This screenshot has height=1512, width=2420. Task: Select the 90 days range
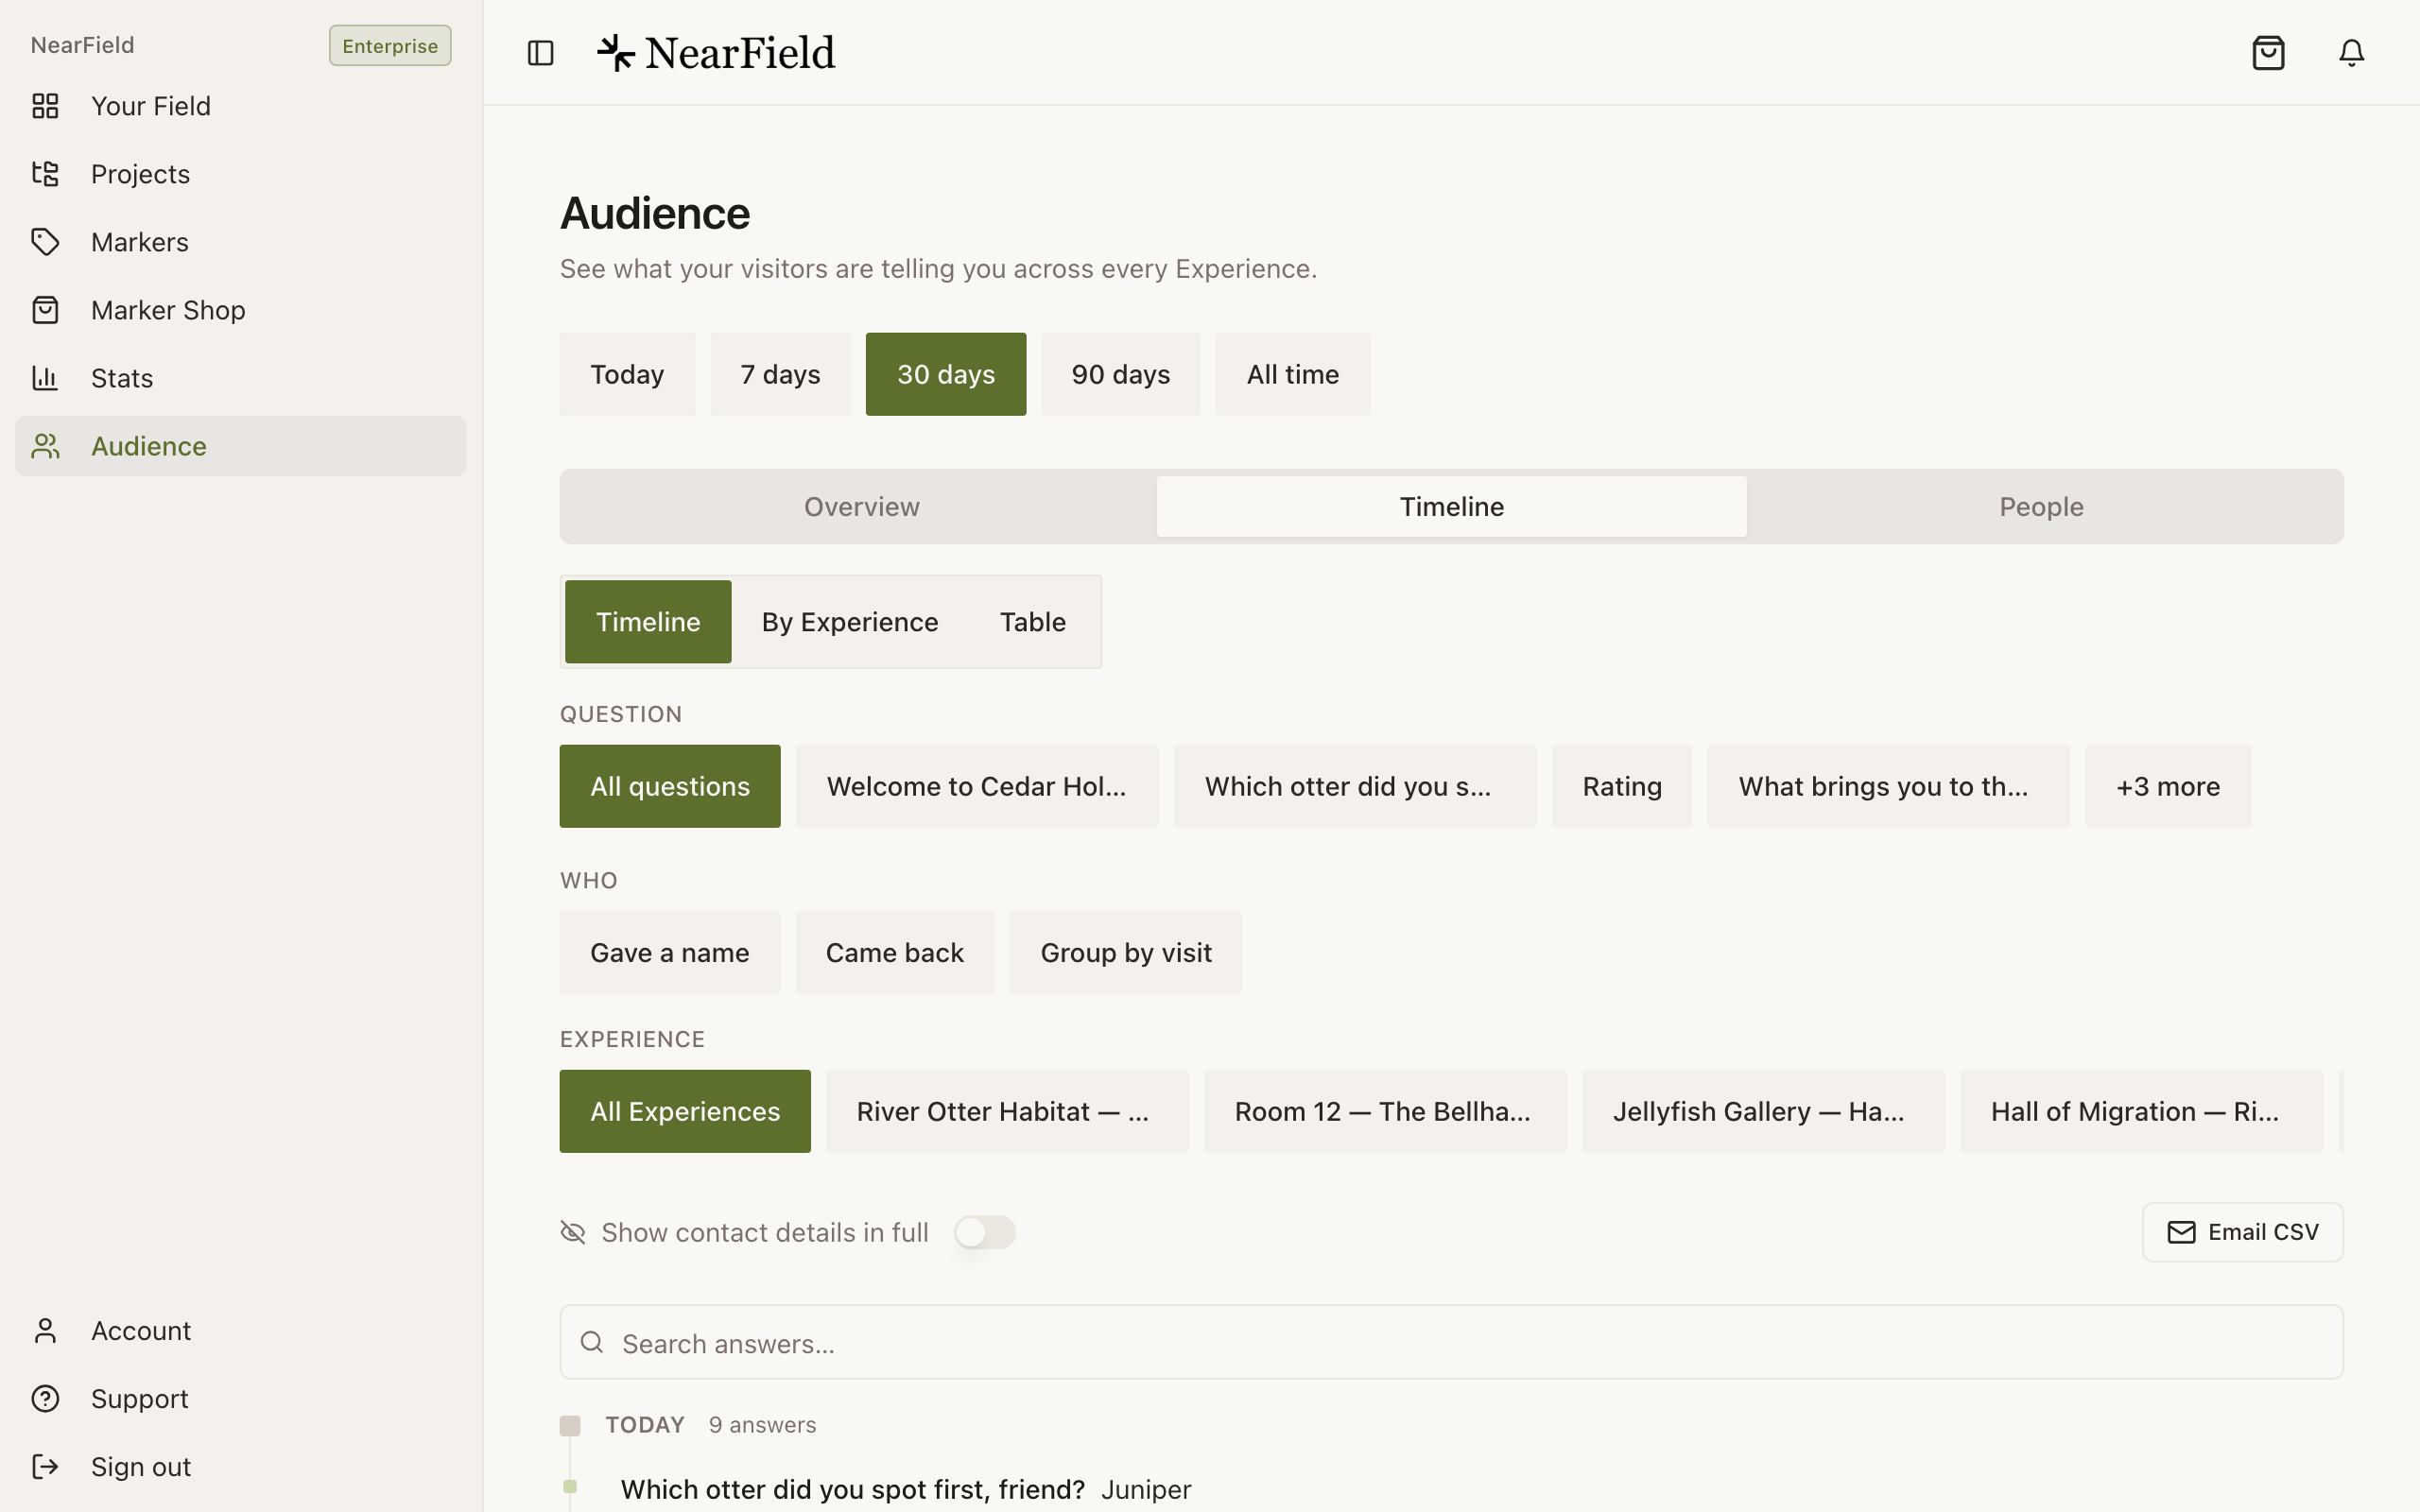[x=1121, y=374]
